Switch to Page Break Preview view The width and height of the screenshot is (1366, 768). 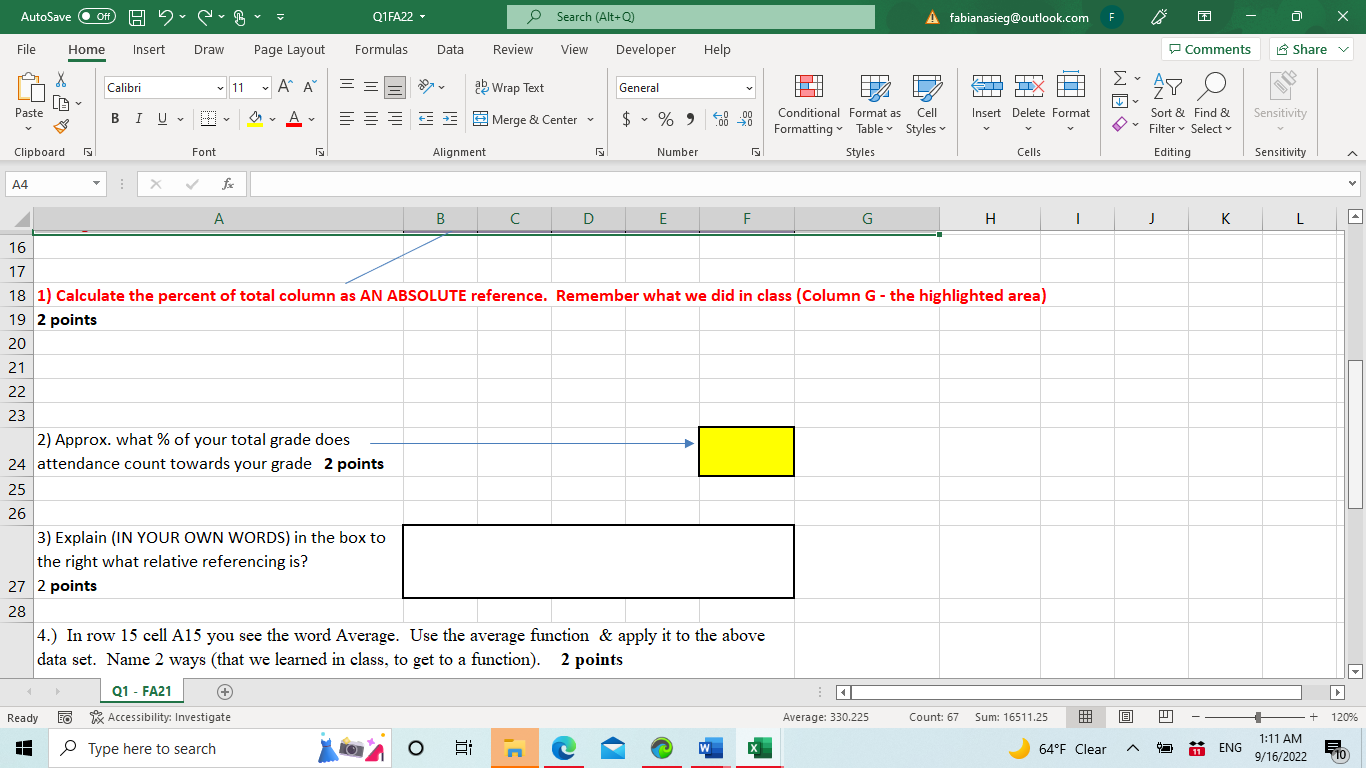(x=1166, y=717)
